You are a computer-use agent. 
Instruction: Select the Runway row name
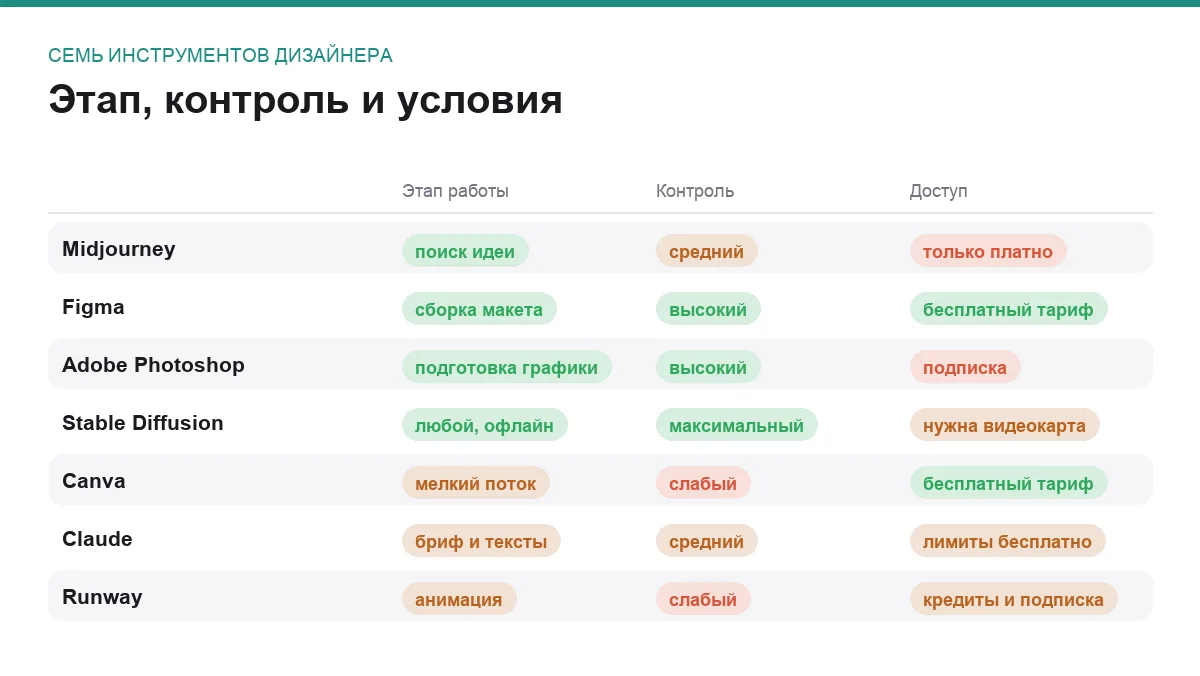(x=102, y=597)
